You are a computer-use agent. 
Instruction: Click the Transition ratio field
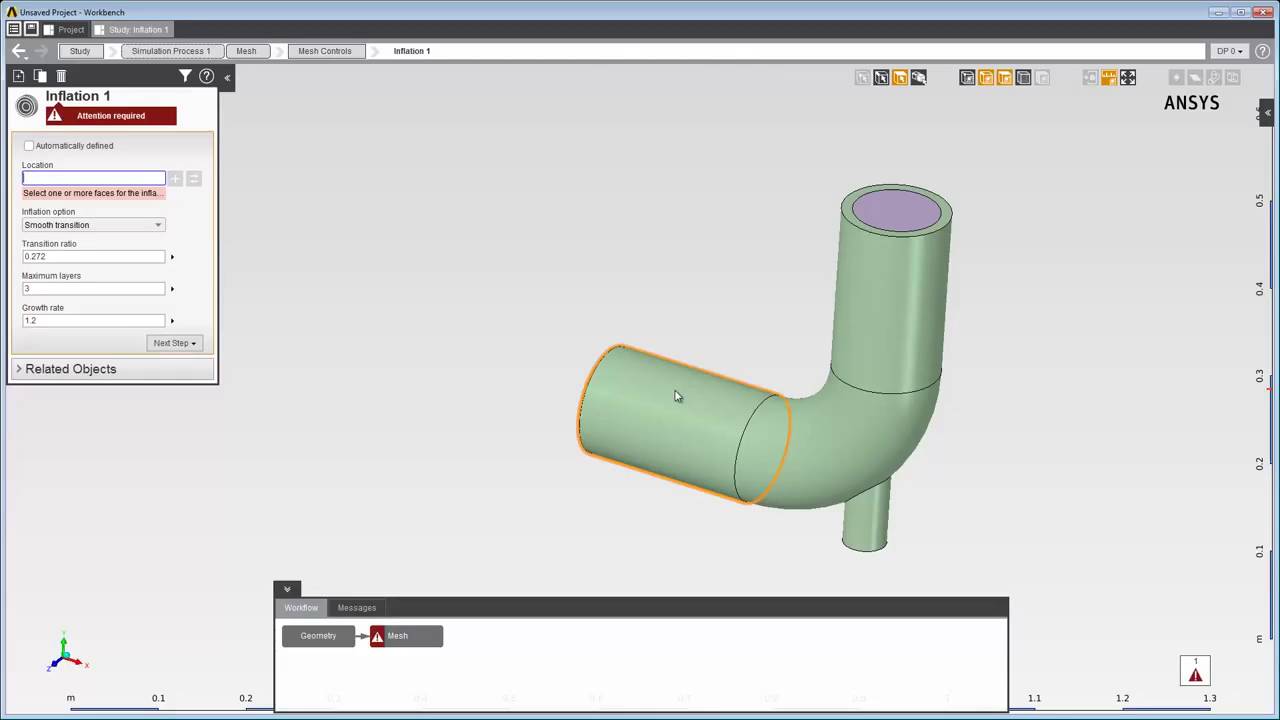94,257
